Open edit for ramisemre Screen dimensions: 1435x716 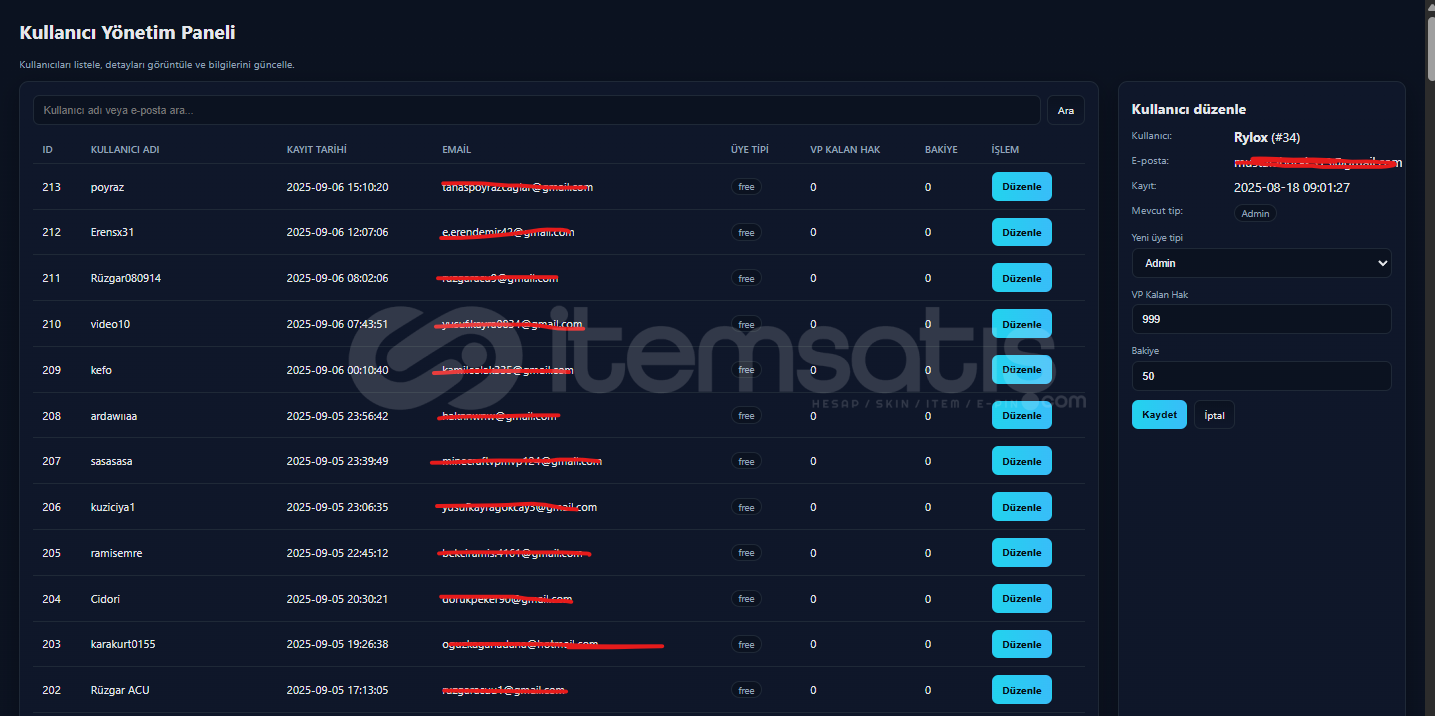coord(1021,553)
